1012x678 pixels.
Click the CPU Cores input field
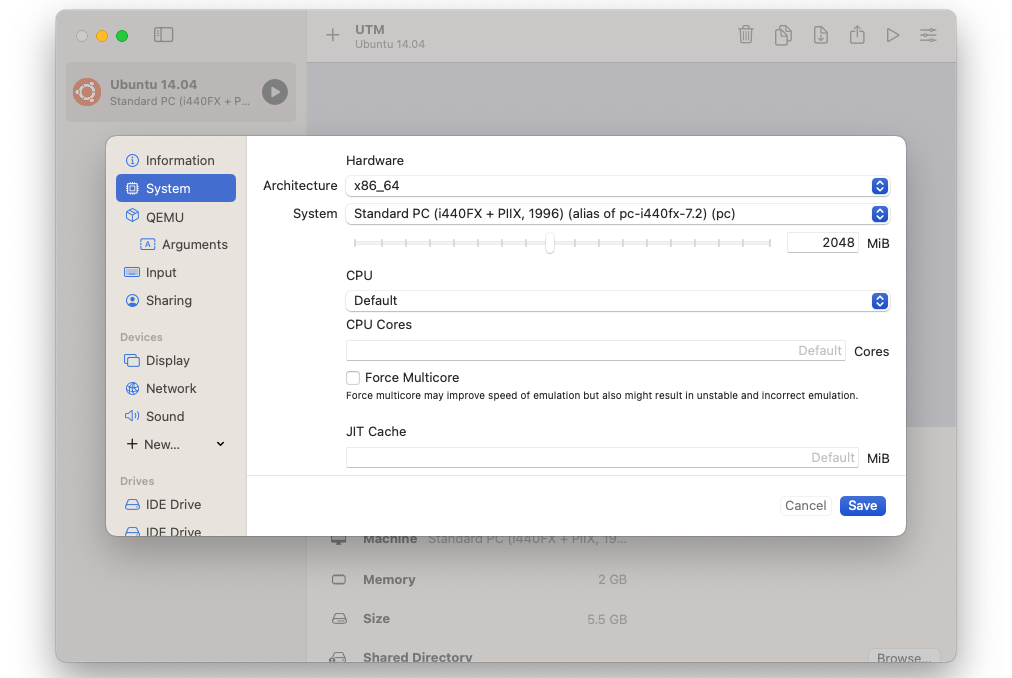point(595,351)
